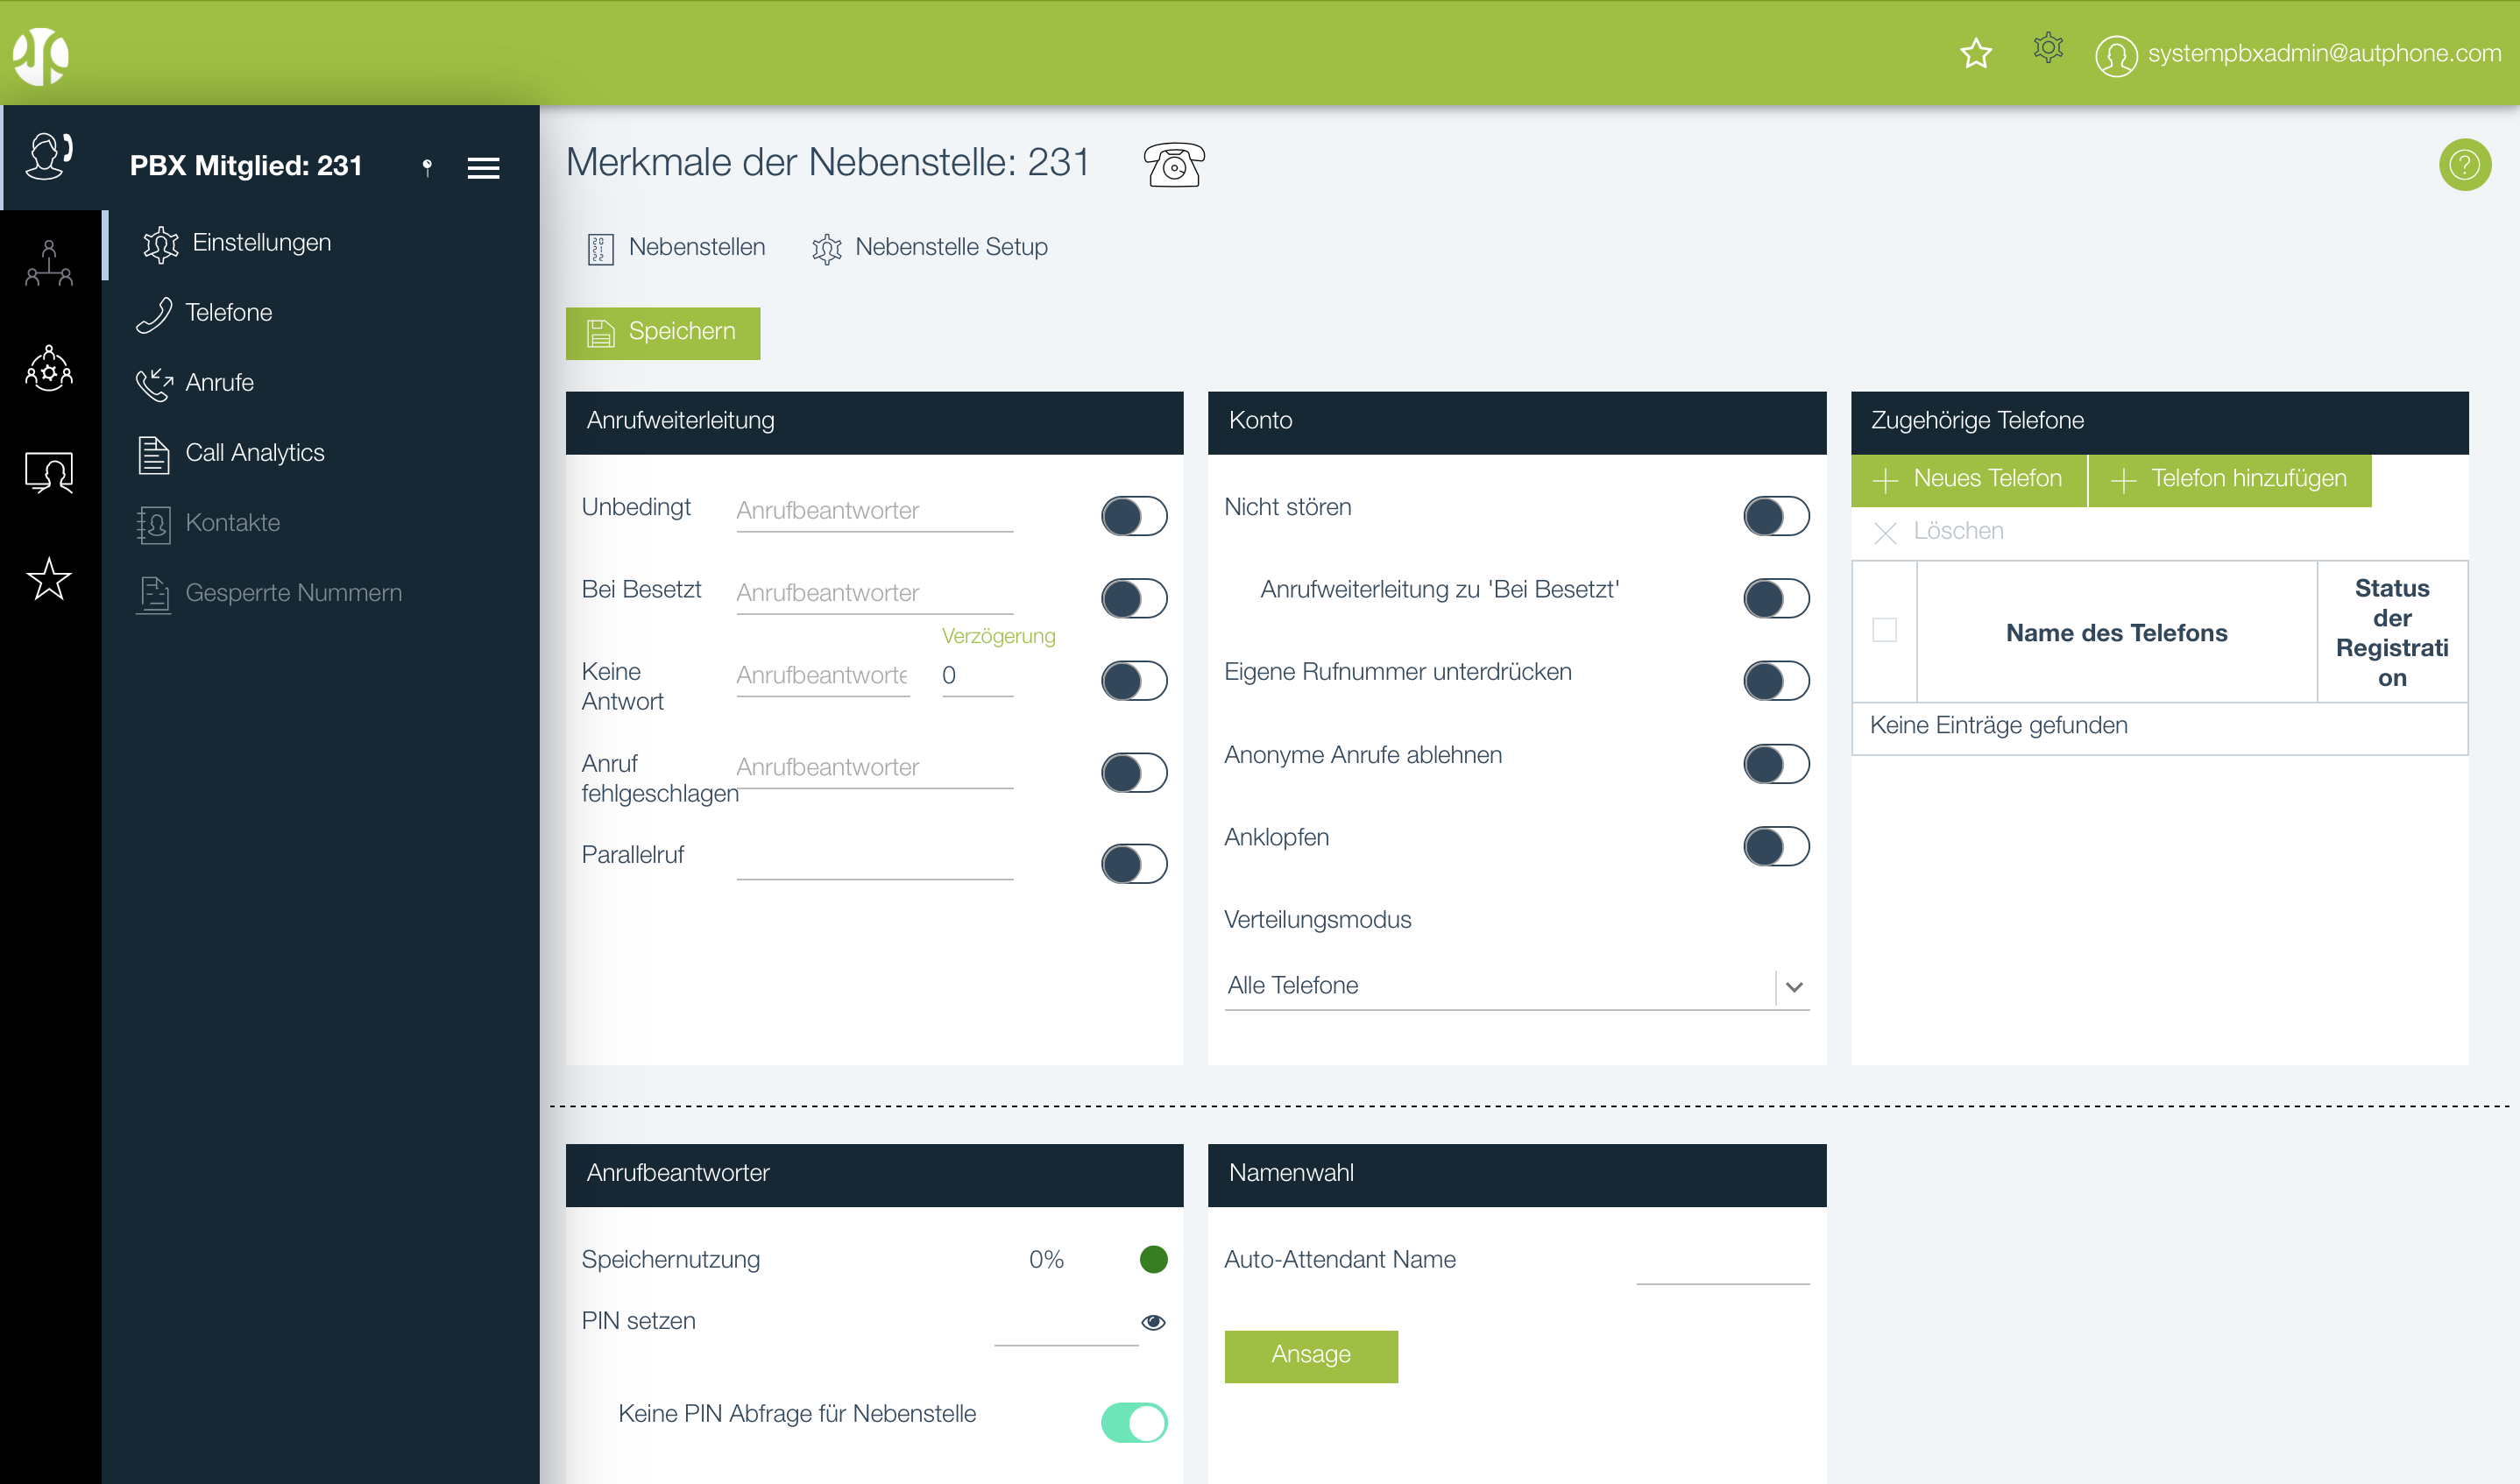Open Call Analytics in side menu
Screen dimensions: 2520x1484
coord(254,453)
